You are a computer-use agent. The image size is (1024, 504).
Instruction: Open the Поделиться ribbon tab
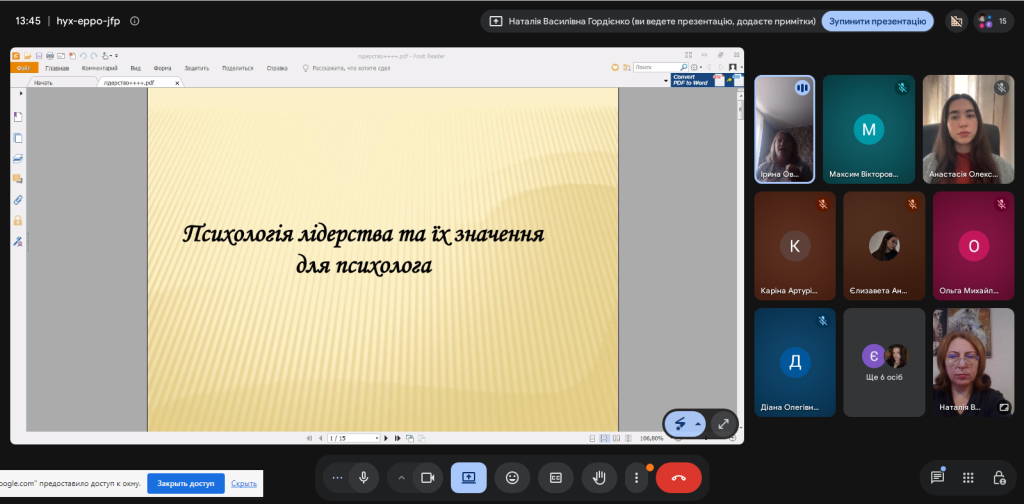point(238,68)
